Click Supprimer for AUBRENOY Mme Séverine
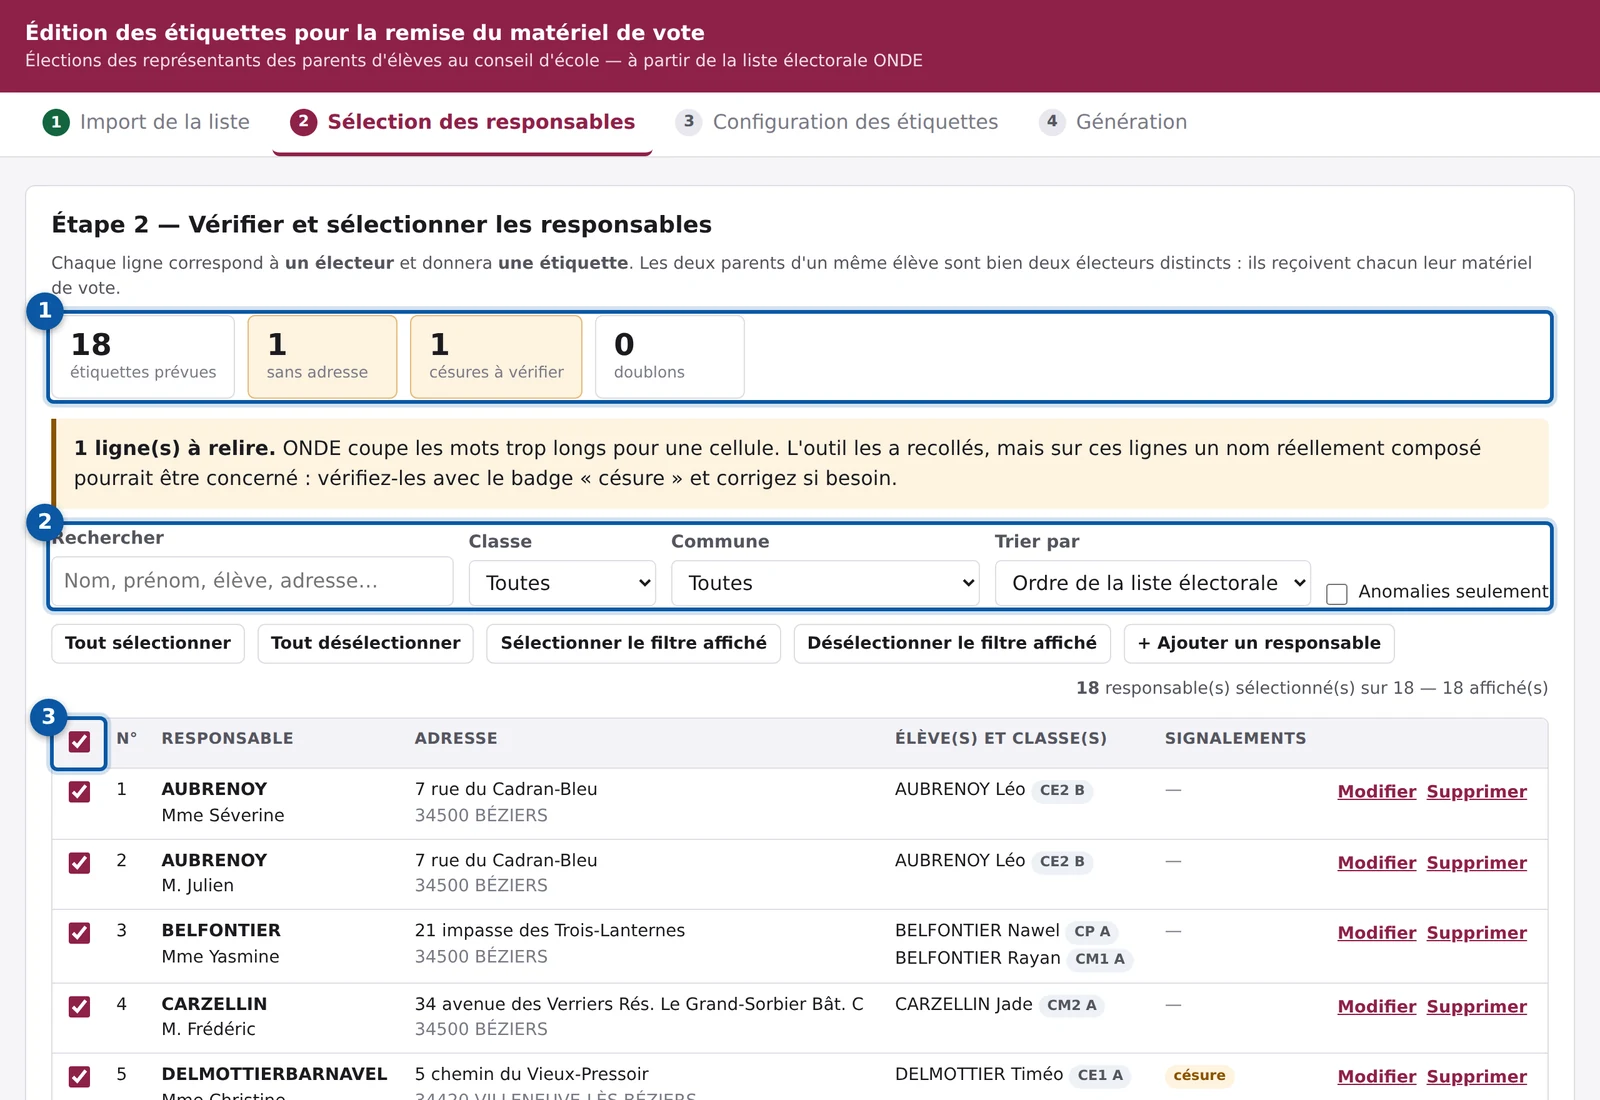1600x1100 pixels. pyautogui.click(x=1476, y=792)
